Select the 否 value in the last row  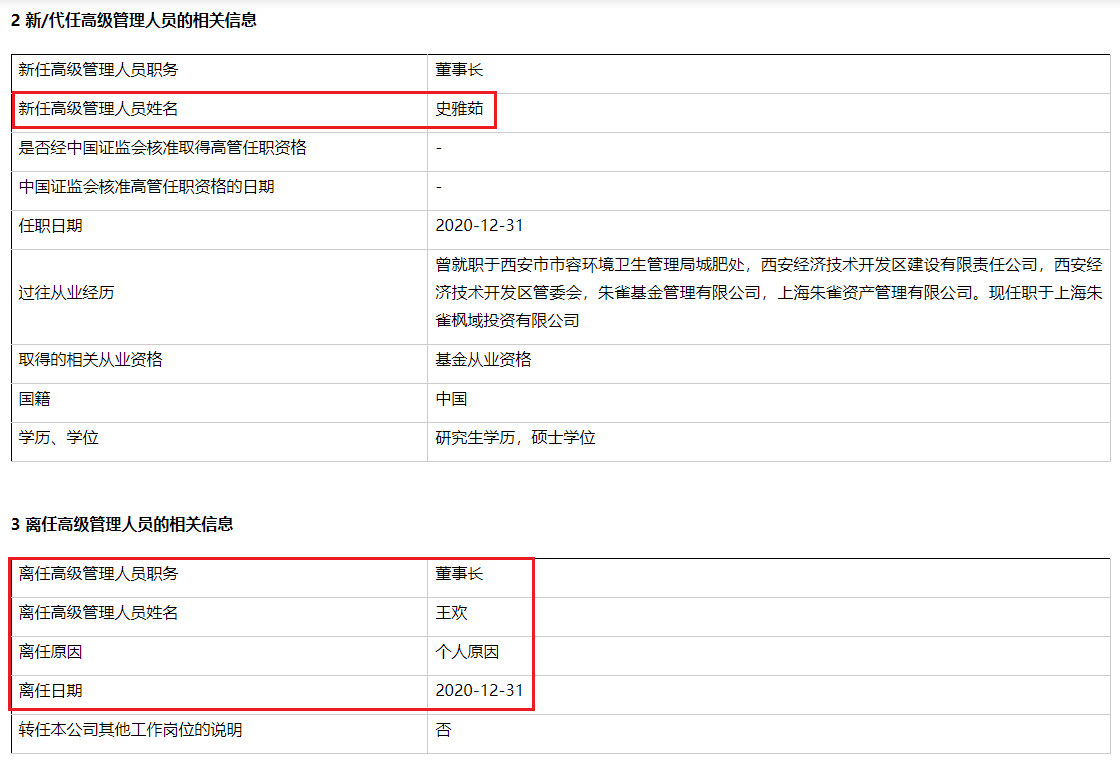tap(443, 730)
